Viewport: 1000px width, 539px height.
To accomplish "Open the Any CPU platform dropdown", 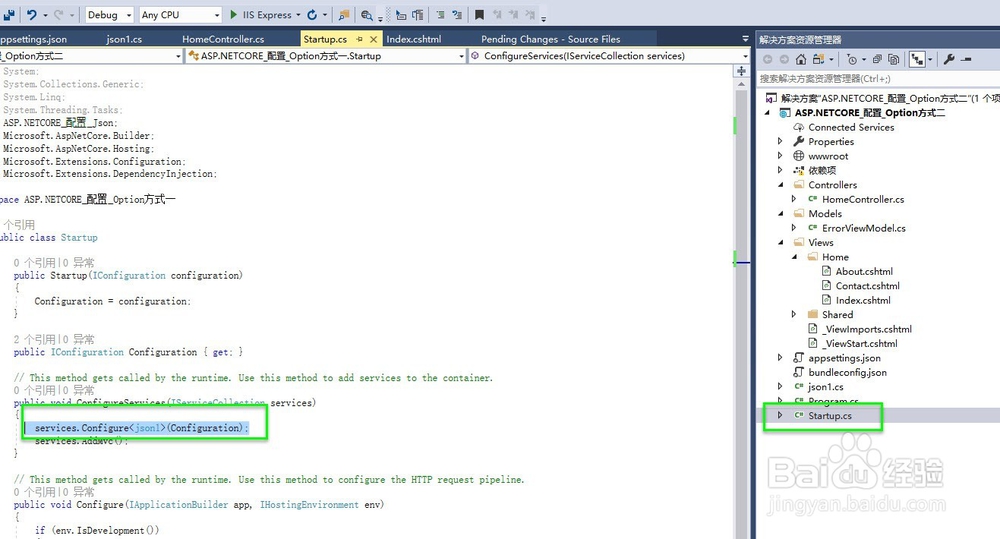I will pyautogui.click(x=217, y=15).
